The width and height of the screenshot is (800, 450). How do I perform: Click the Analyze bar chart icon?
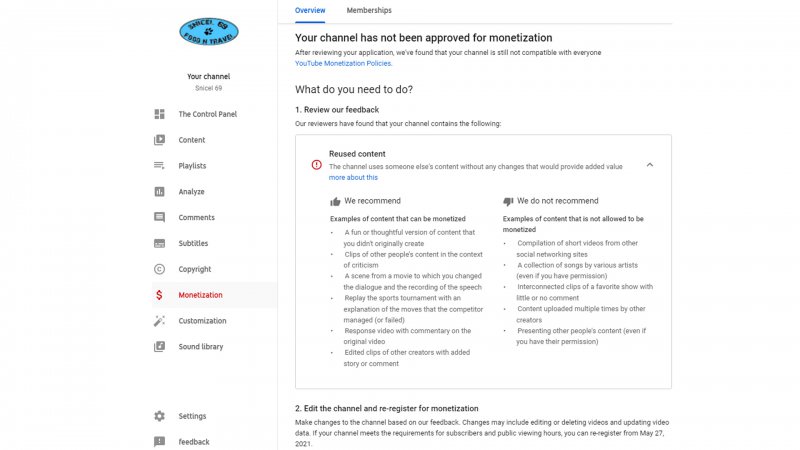click(159, 192)
